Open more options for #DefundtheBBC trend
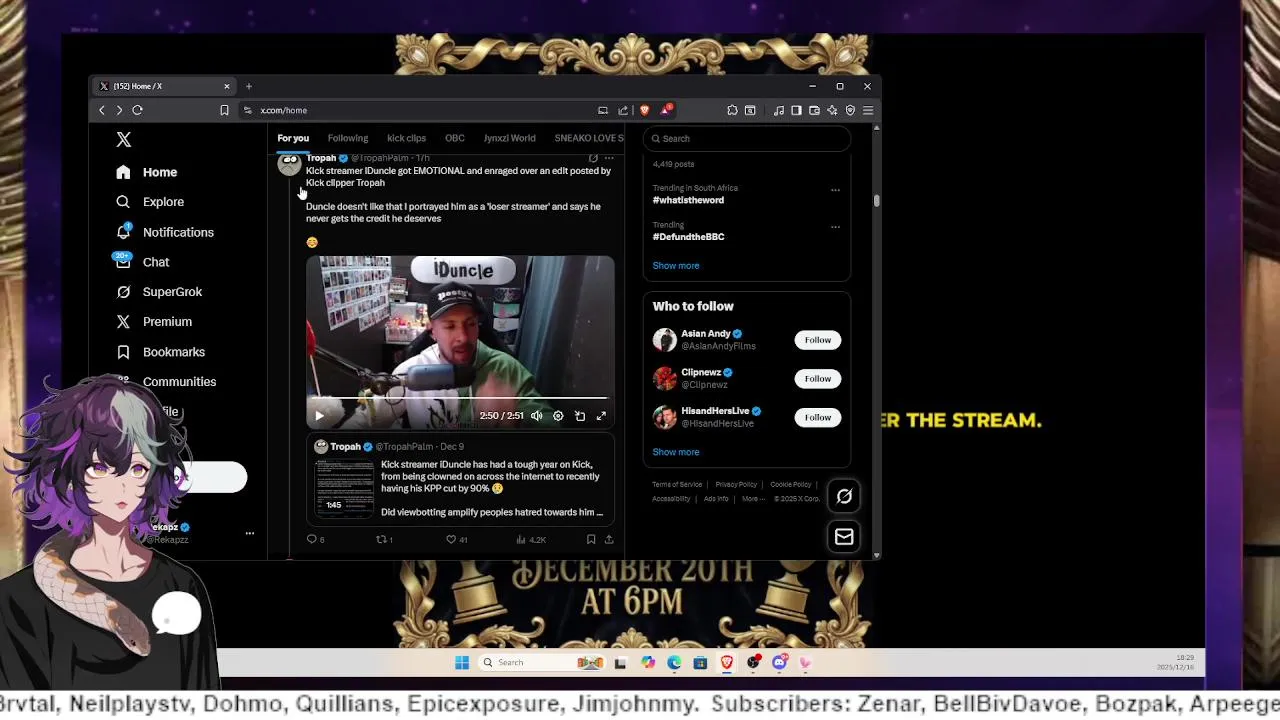Viewport: 1280px width, 720px height. point(835,227)
